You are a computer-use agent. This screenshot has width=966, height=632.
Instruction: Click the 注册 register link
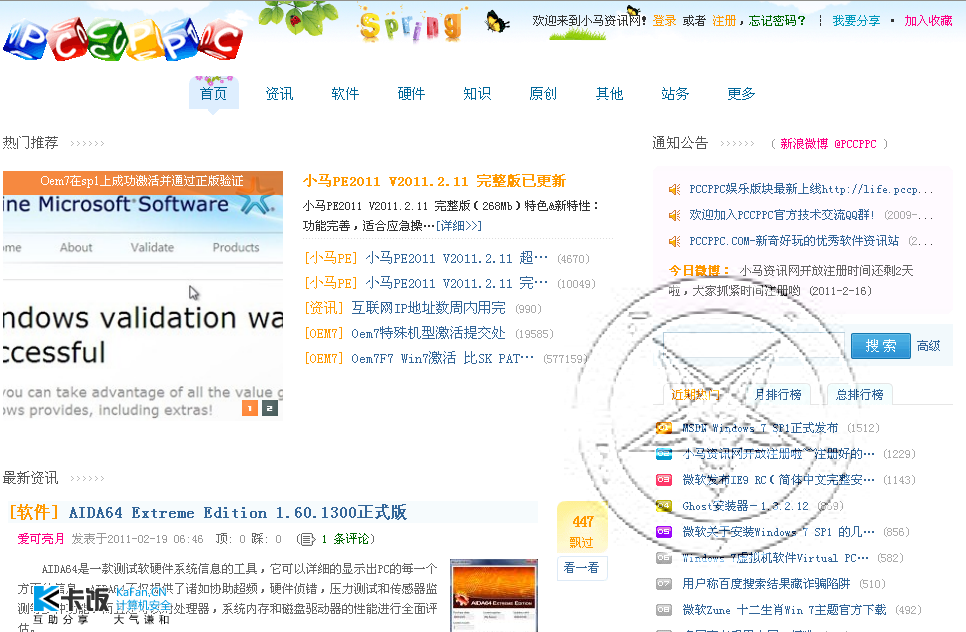[x=724, y=21]
